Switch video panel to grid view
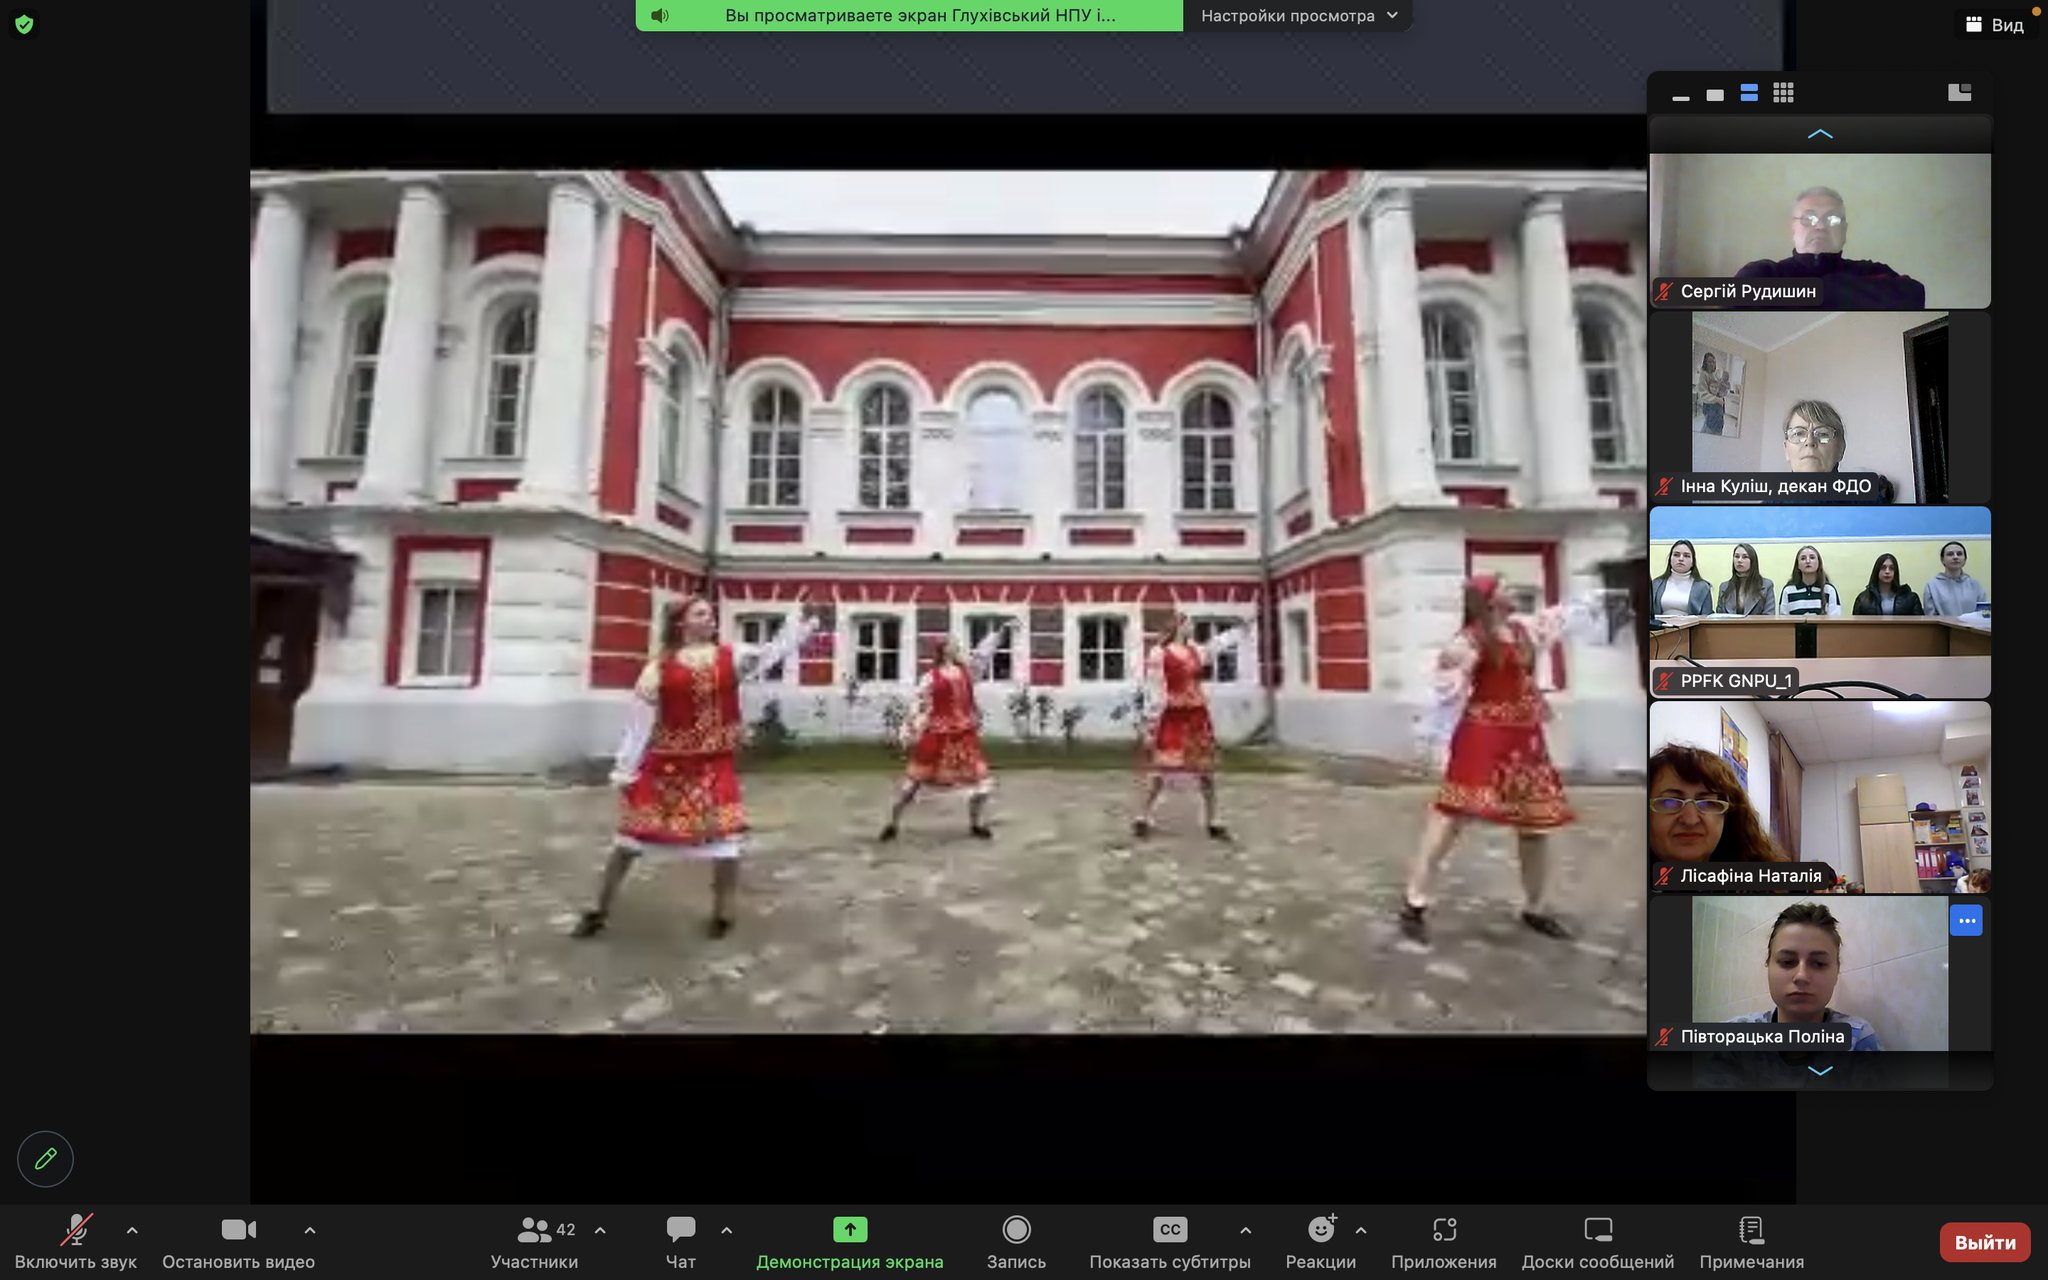Image resolution: width=2048 pixels, height=1280 pixels. coord(1783,93)
